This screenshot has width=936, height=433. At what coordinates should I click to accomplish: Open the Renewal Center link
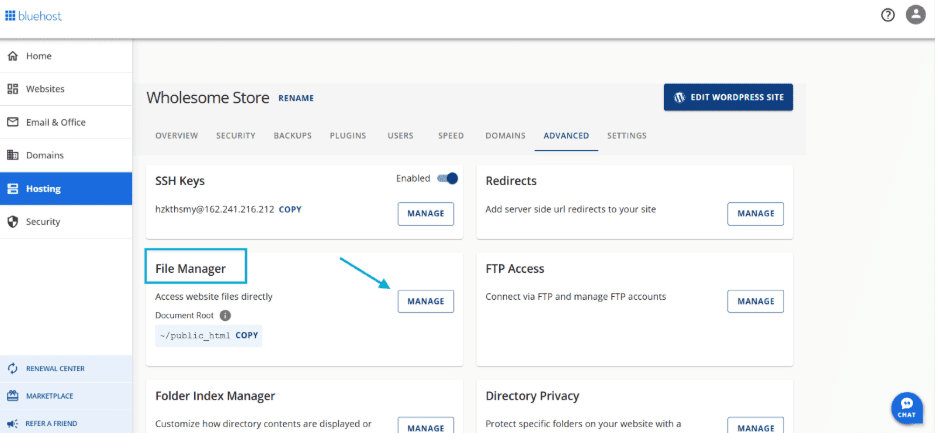point(55,369)
